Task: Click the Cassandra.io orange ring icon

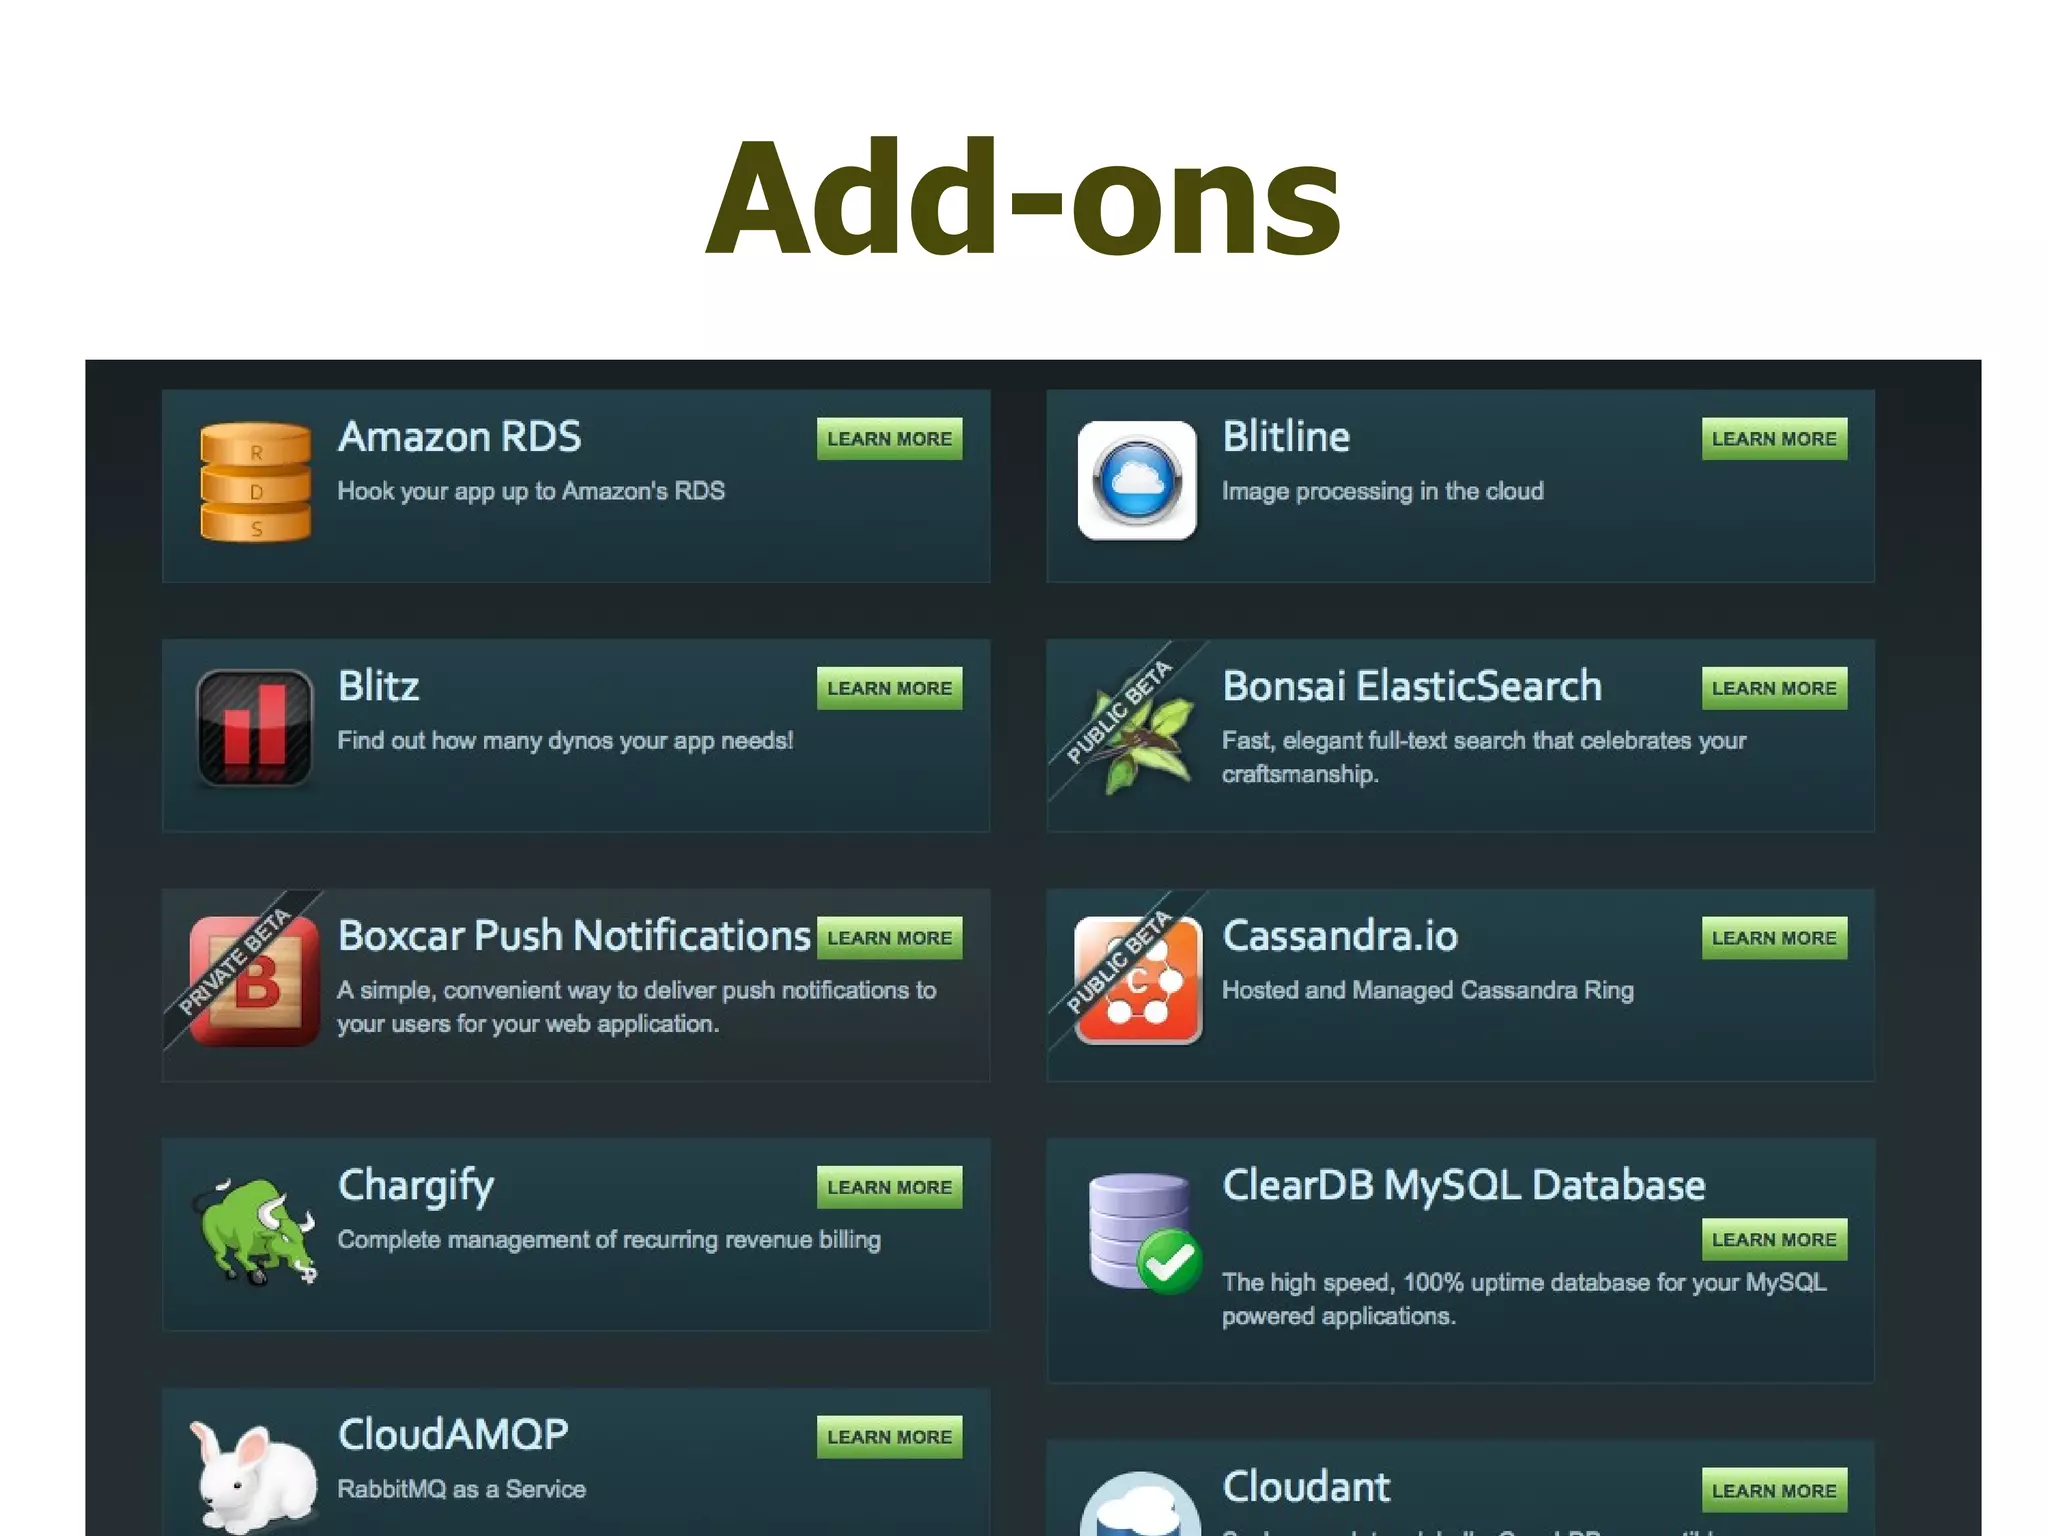Action: pyautogui.click(x=1138, y=980)
